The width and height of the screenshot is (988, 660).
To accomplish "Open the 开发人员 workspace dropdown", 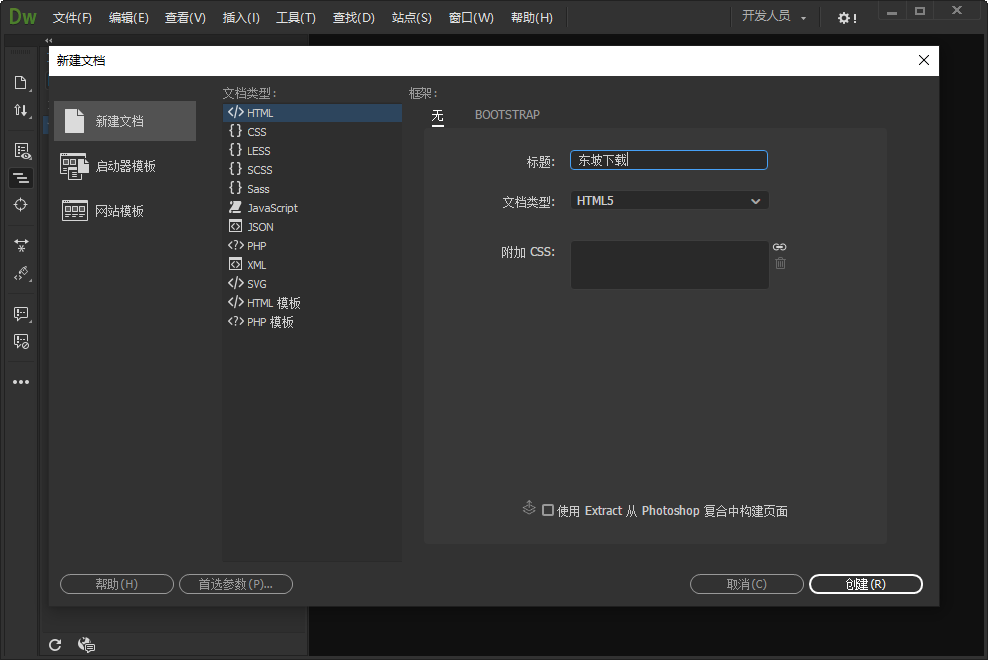I will point(774,16).
